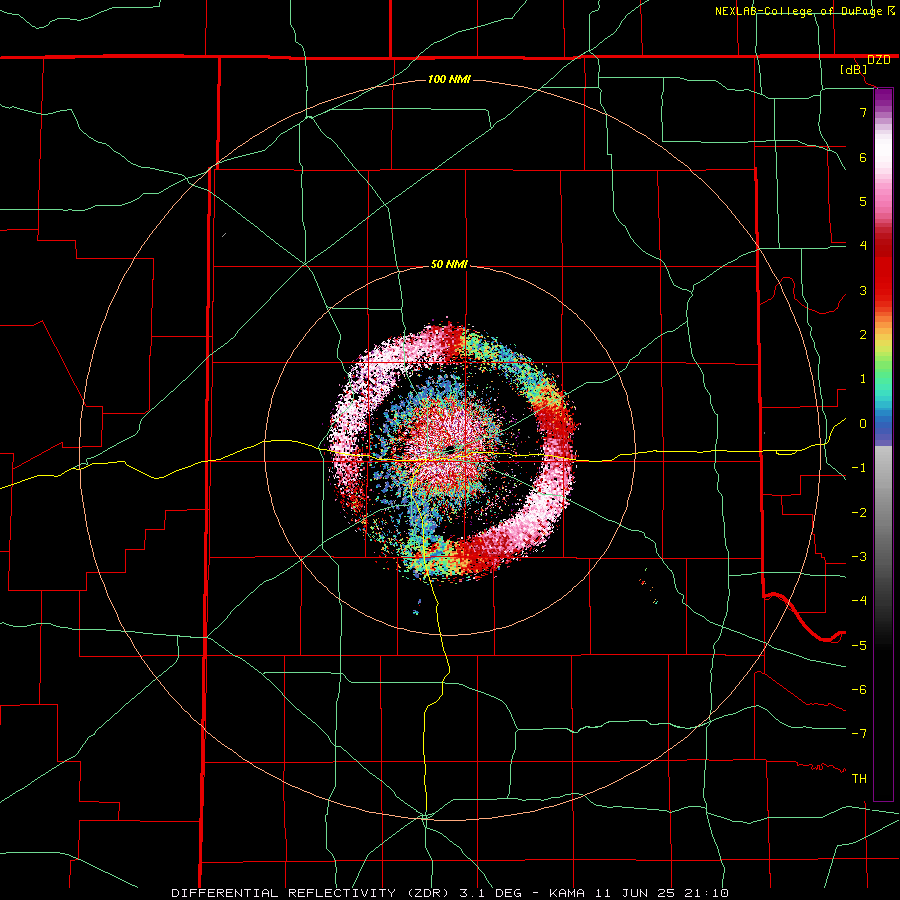The width and height of the screenshot is (900, 900).
Task: Click the -1 value on the color scale
Action: [x=859, y=468]
